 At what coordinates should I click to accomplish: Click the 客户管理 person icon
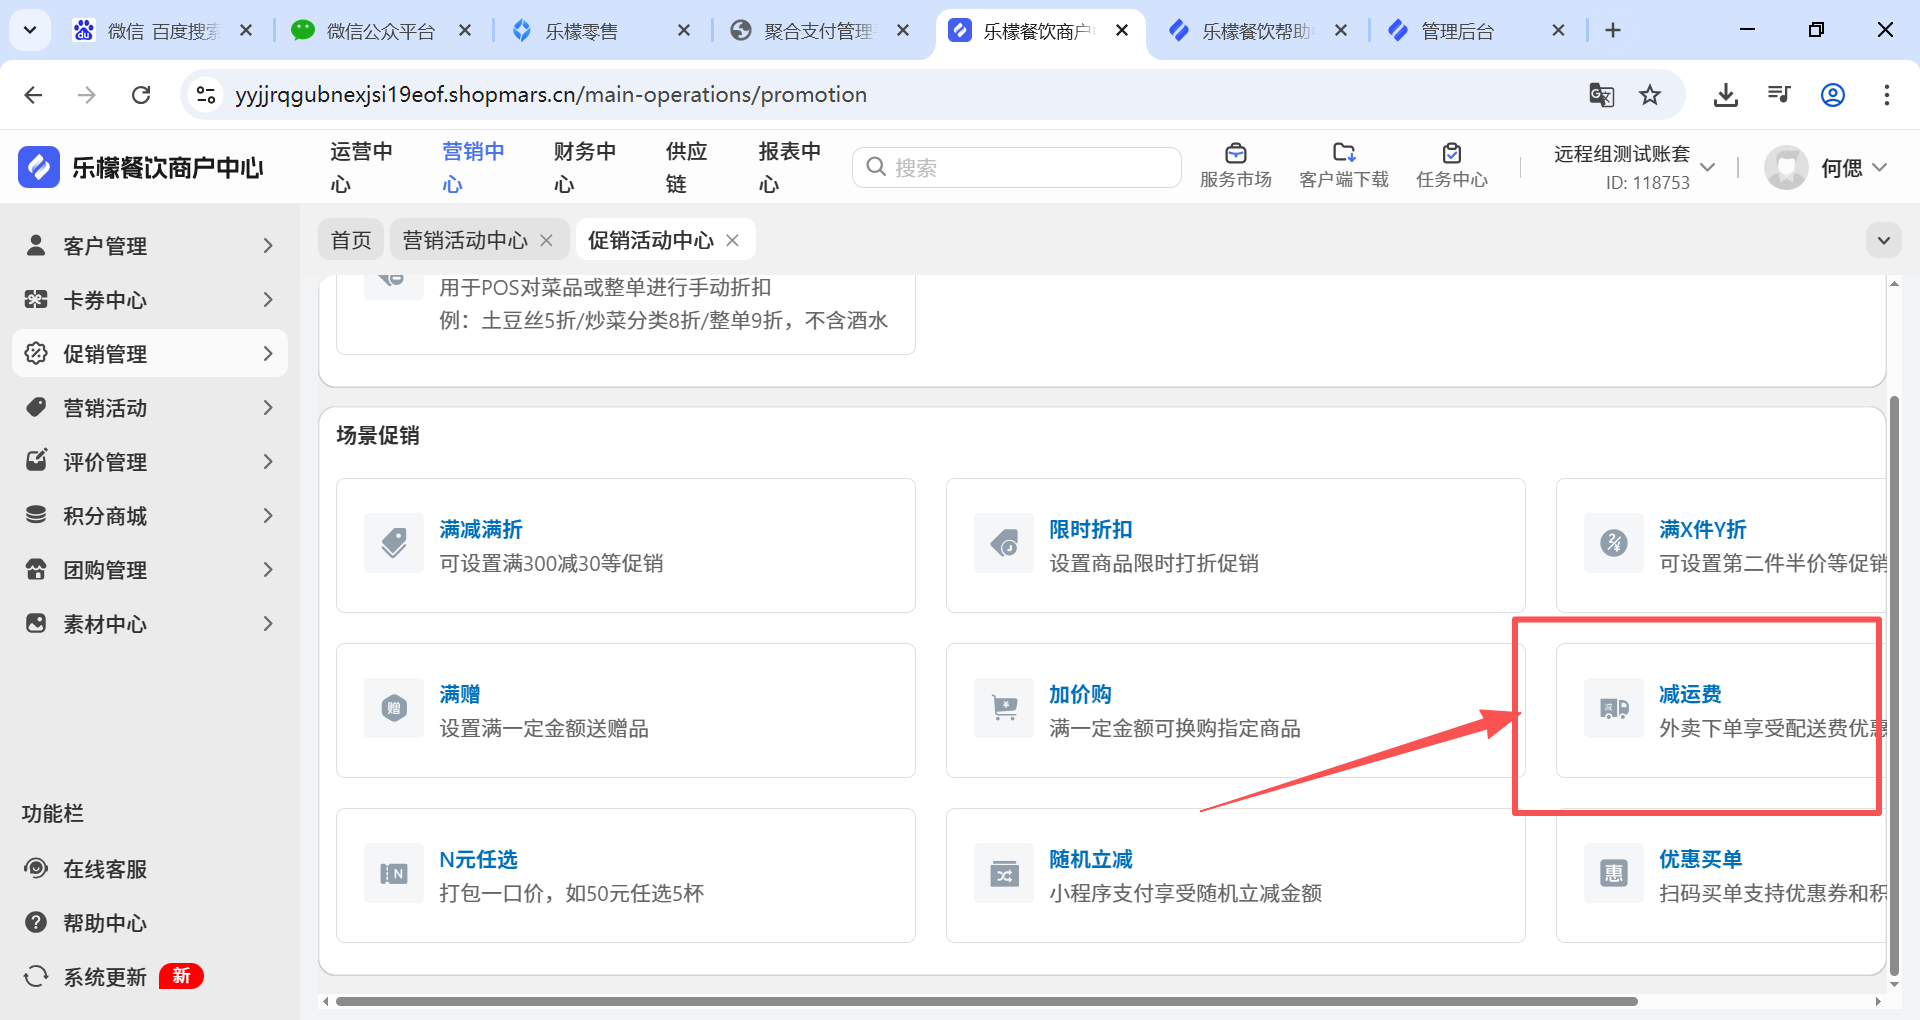(x=36, y=245)
